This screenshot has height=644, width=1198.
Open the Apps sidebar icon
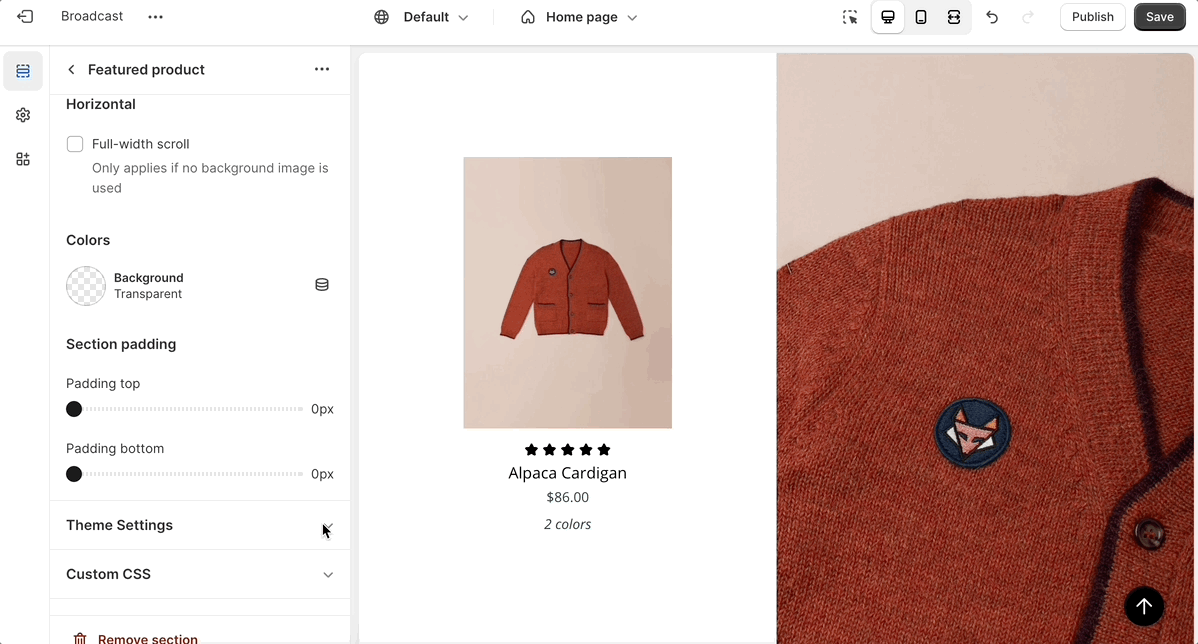(23, 159)
